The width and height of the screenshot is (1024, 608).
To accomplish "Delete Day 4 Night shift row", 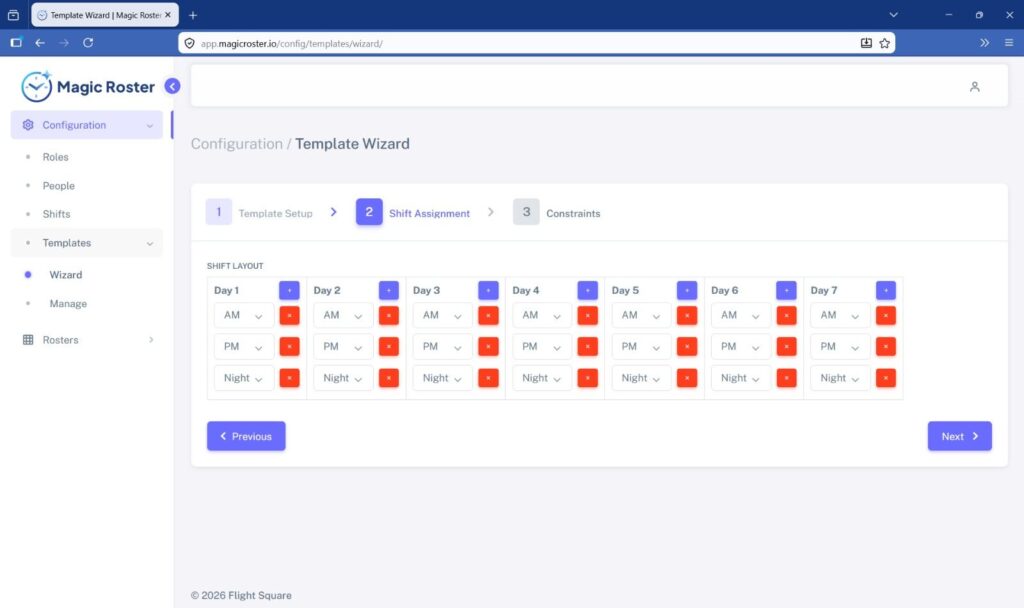I will point(587,378).
